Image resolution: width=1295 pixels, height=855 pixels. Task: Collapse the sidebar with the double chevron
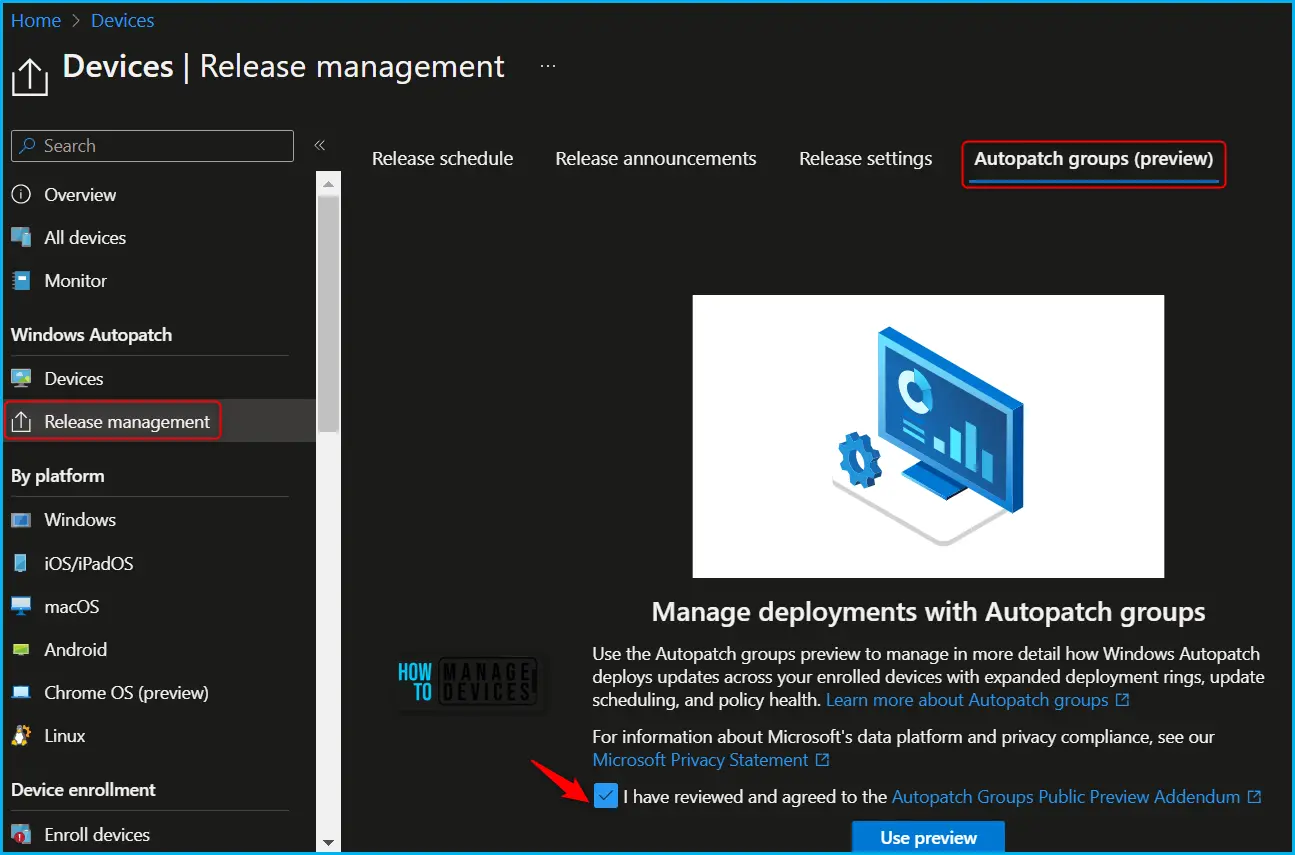click(320, 145)
